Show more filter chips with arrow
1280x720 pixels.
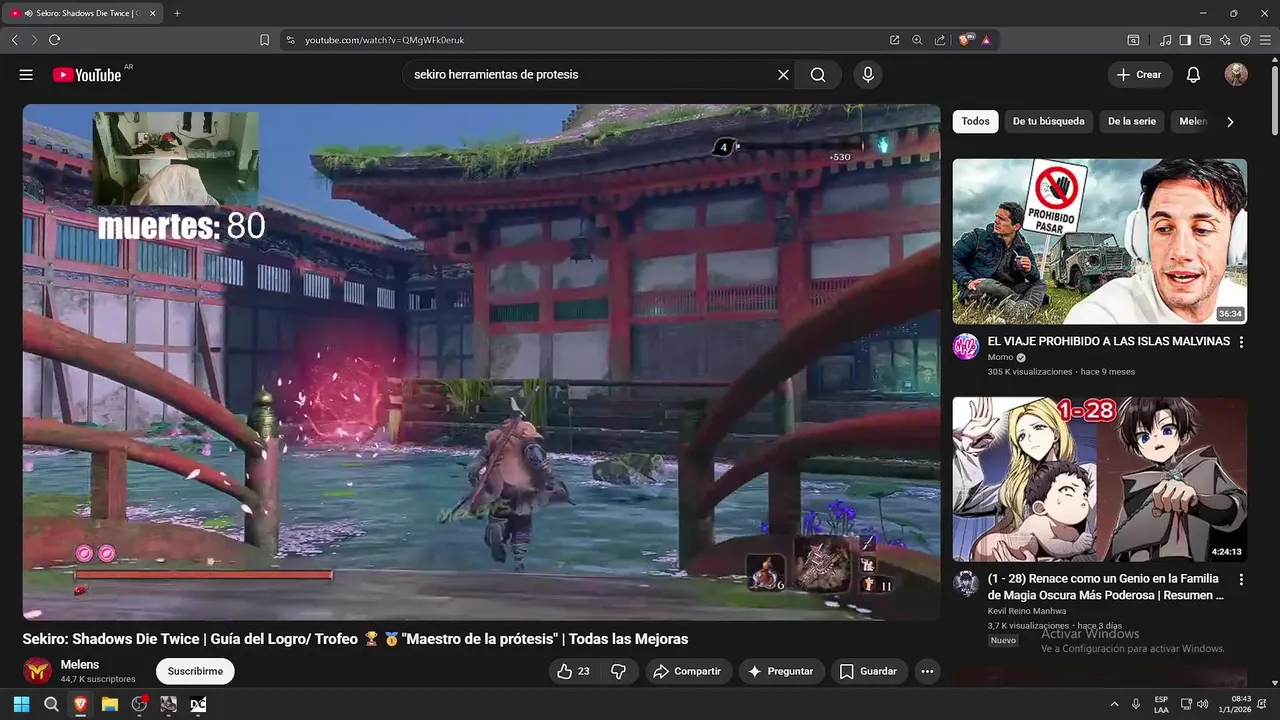tap(1230, 122)
